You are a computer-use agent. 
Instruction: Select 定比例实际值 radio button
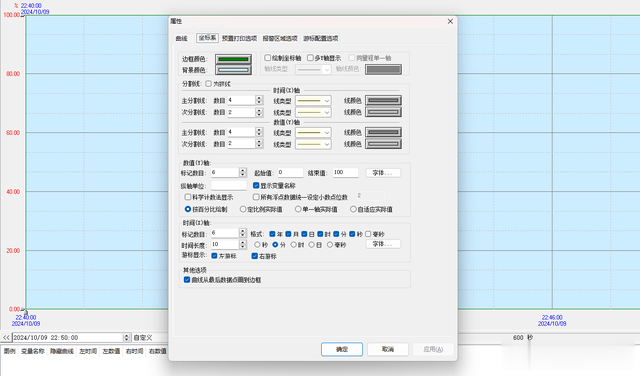243,209
